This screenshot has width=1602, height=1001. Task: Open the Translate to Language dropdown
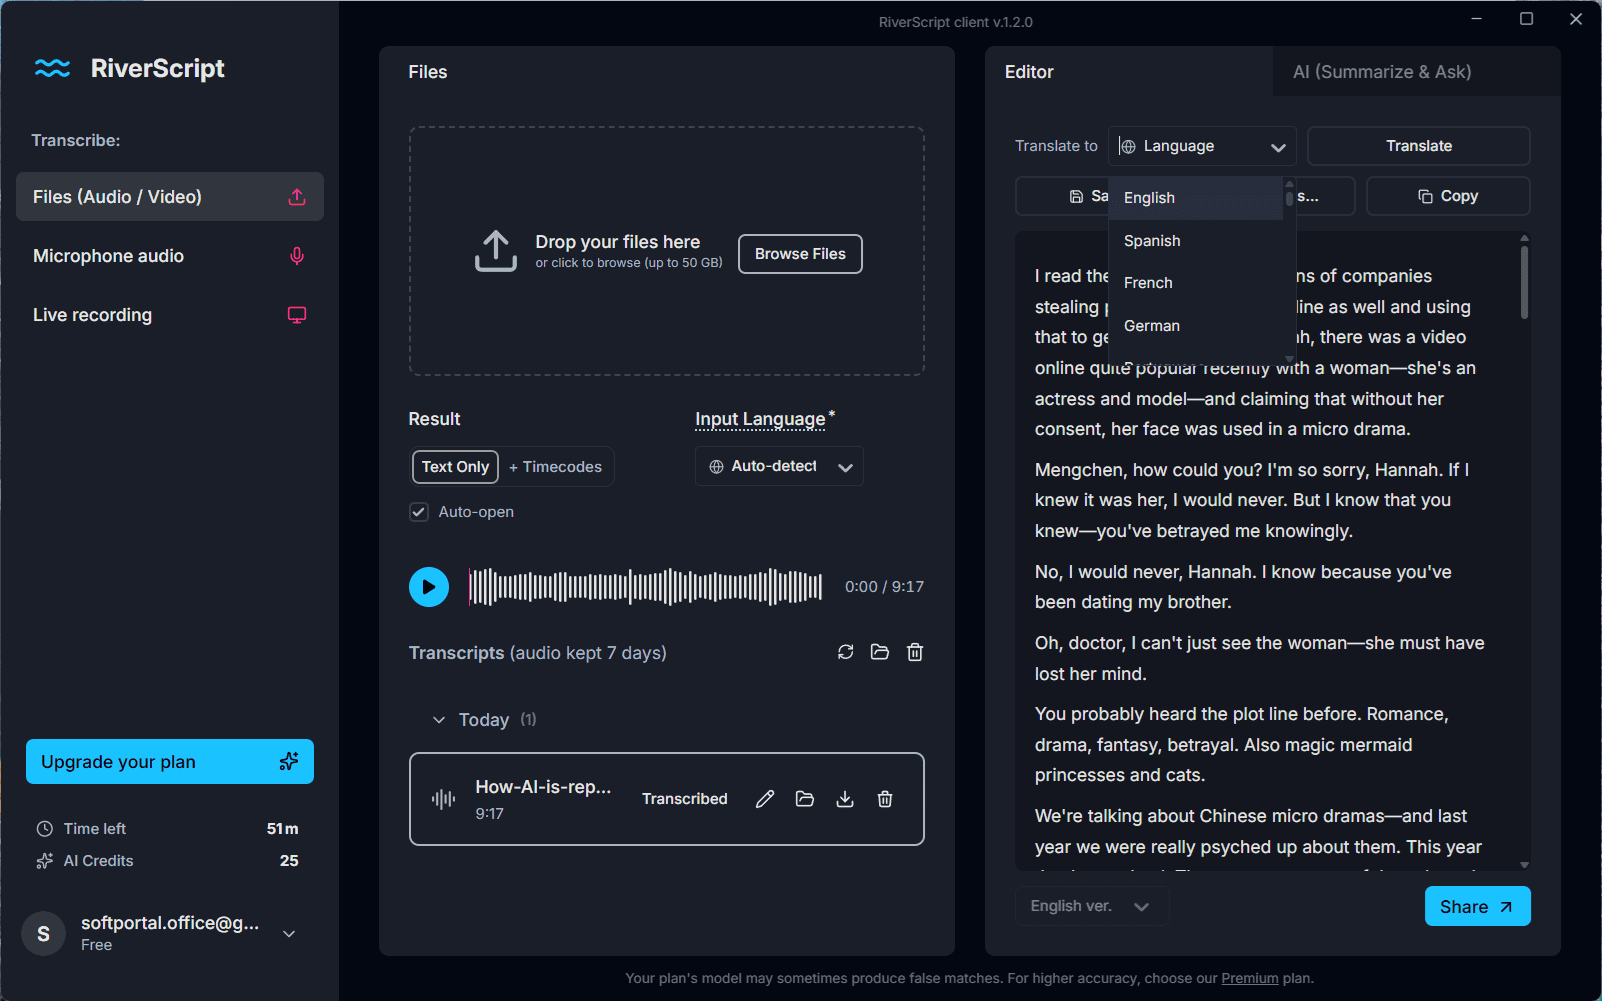pos(1202,146)
